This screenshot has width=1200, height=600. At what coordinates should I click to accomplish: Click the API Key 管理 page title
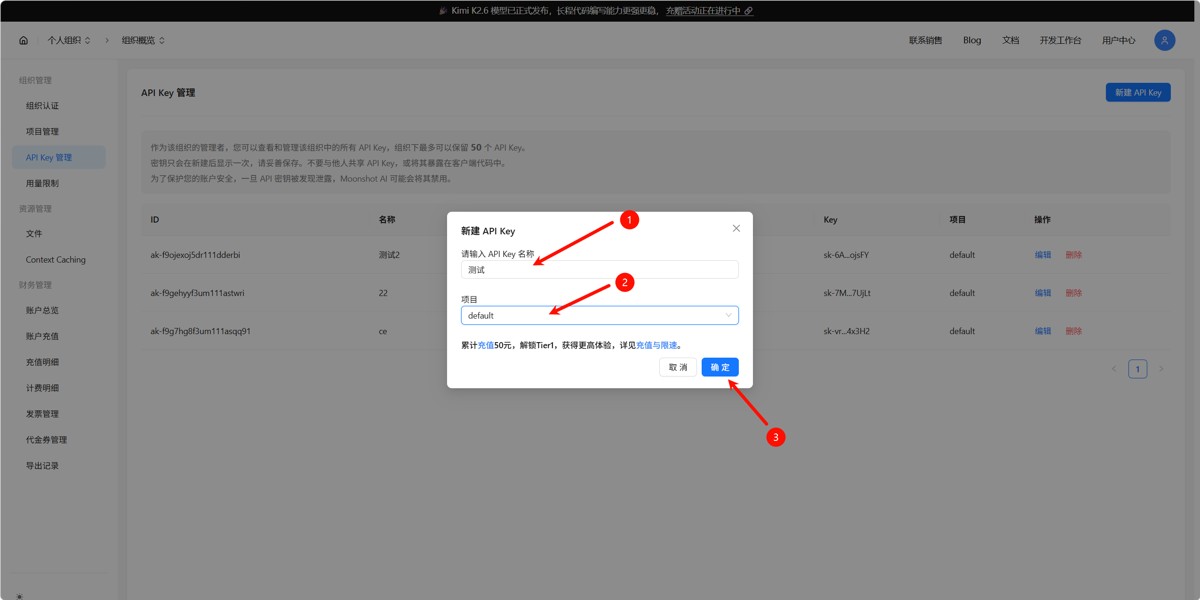tap(168, 93)
